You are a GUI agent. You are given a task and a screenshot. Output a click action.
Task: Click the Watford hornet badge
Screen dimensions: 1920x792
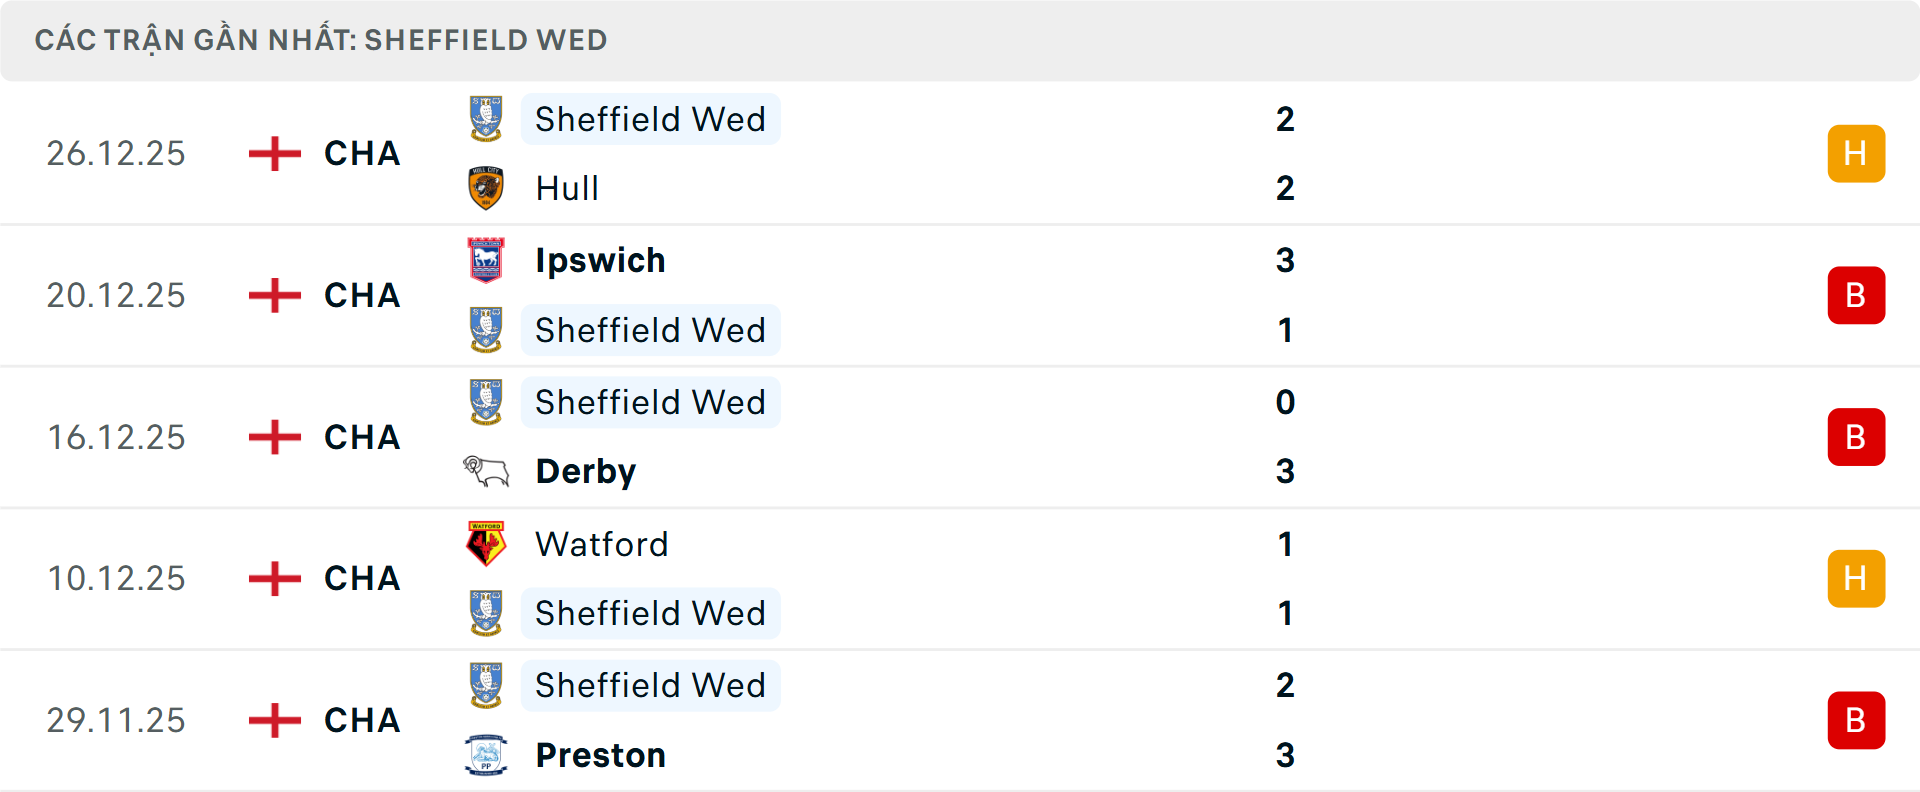(487, 544)
